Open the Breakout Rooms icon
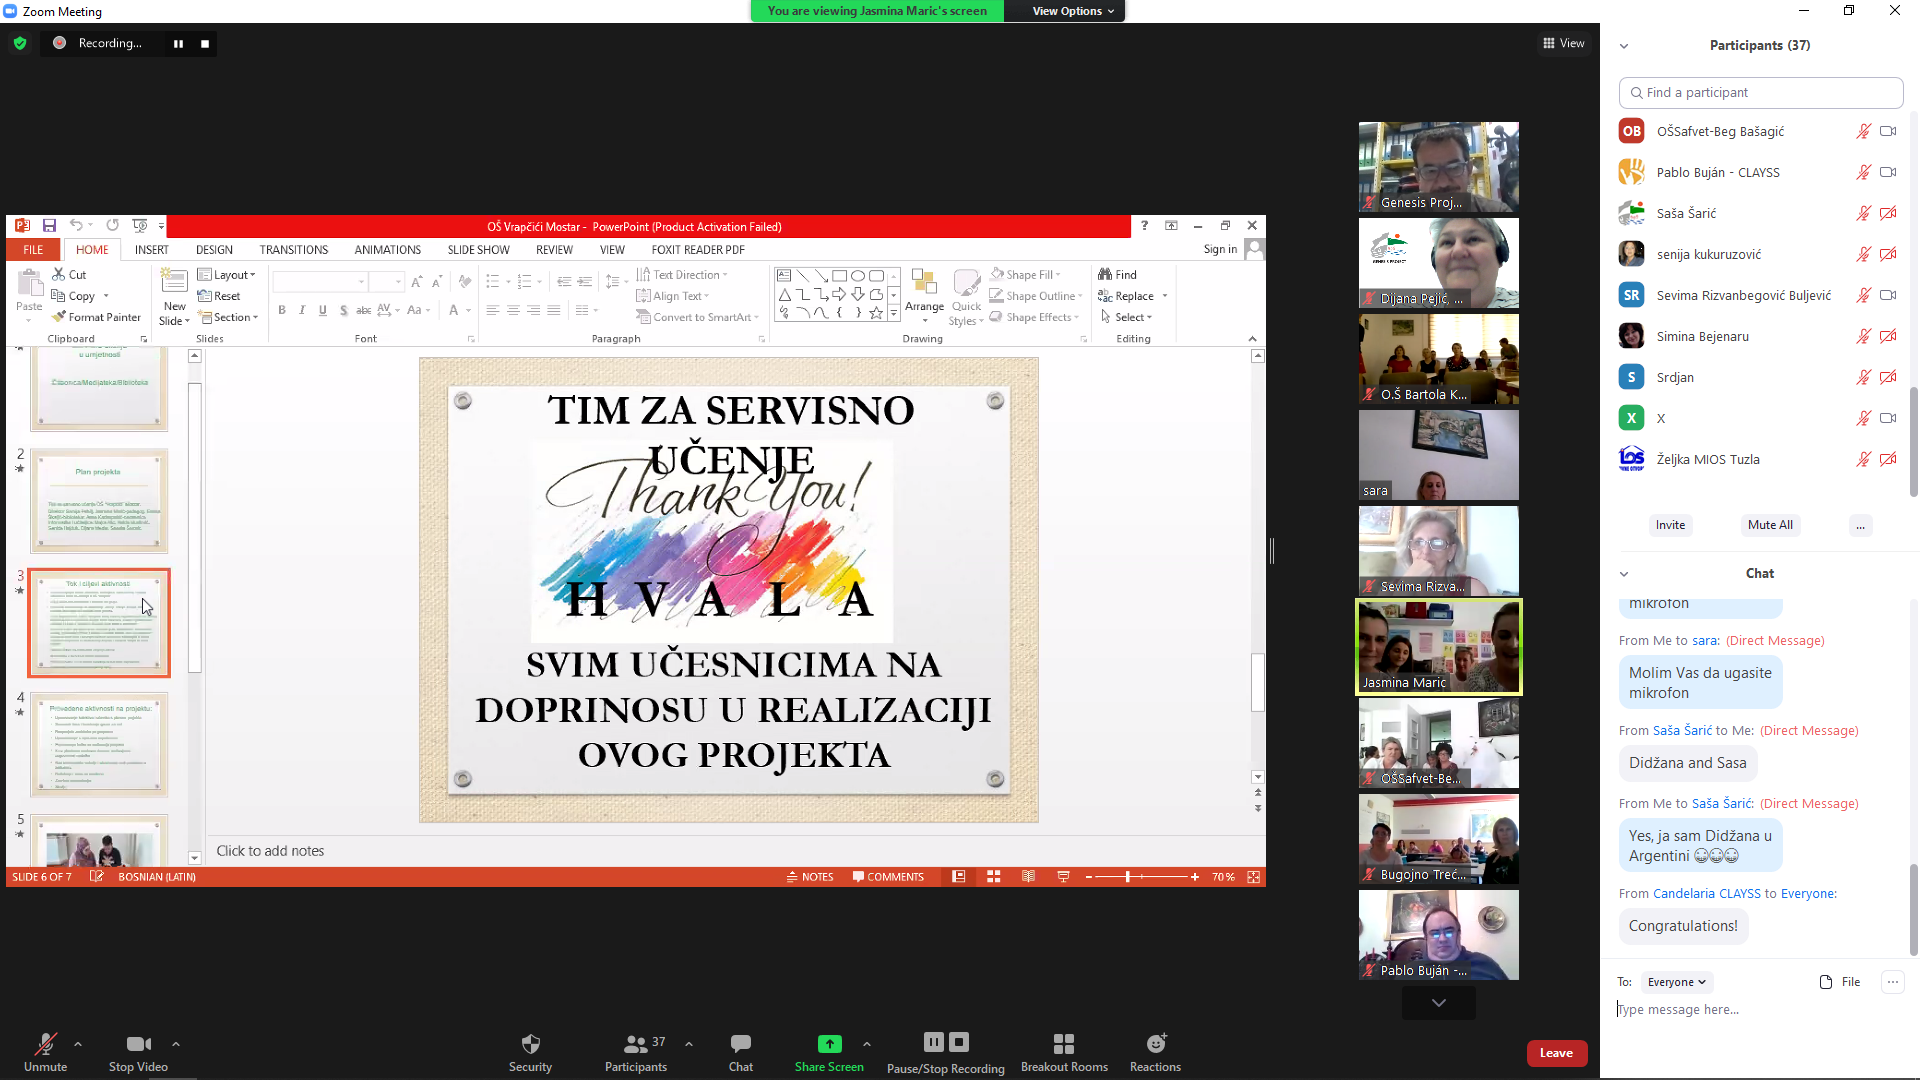 [x=1063, y=1044]
